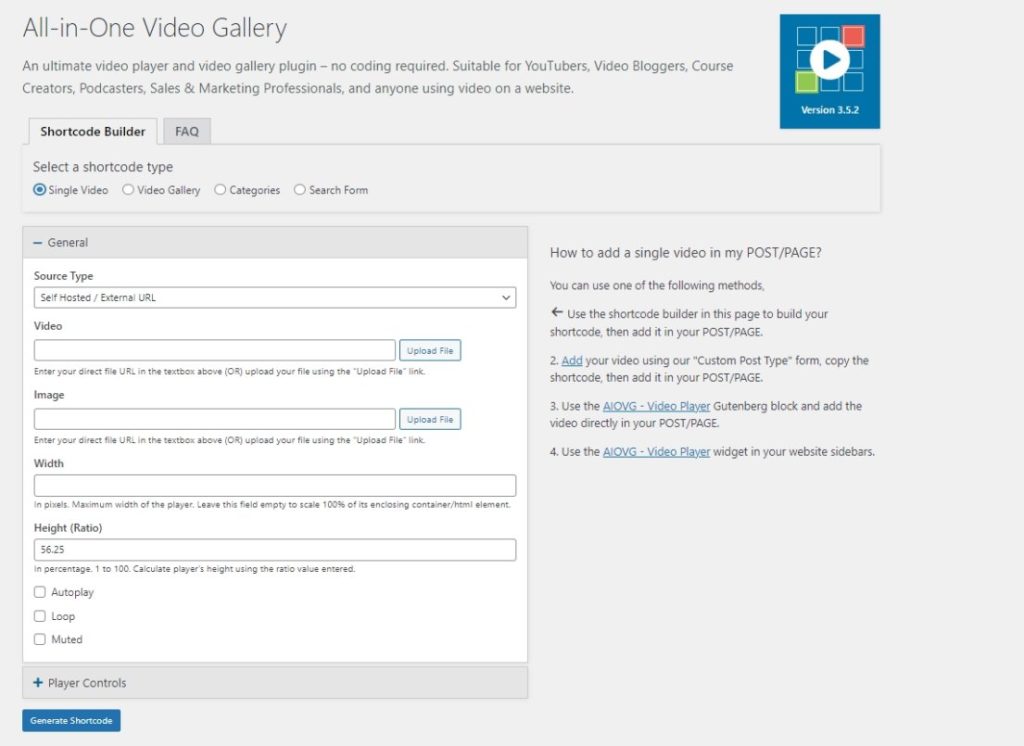Screen dimensions: 1024x746
Task: Click inside the Width input field
Action: tap(275, 485)
